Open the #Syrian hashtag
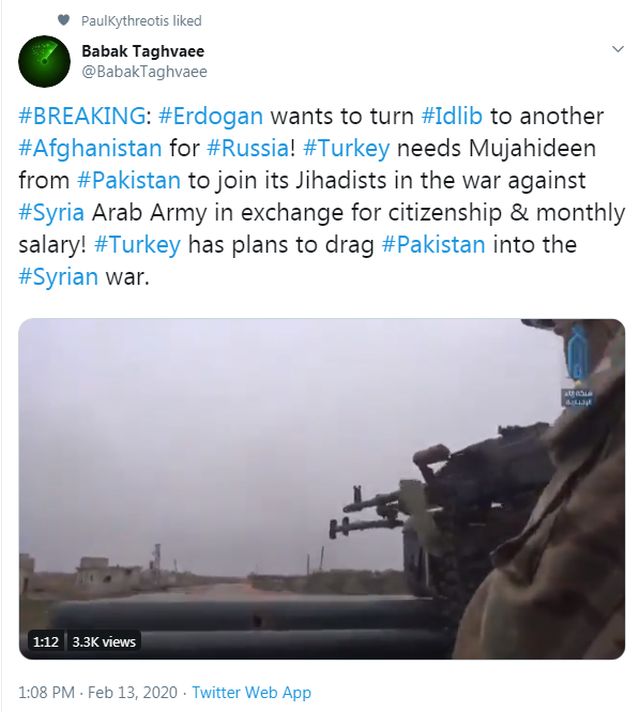The height and width of the screenshot is (712, 640). pos(58,277)
